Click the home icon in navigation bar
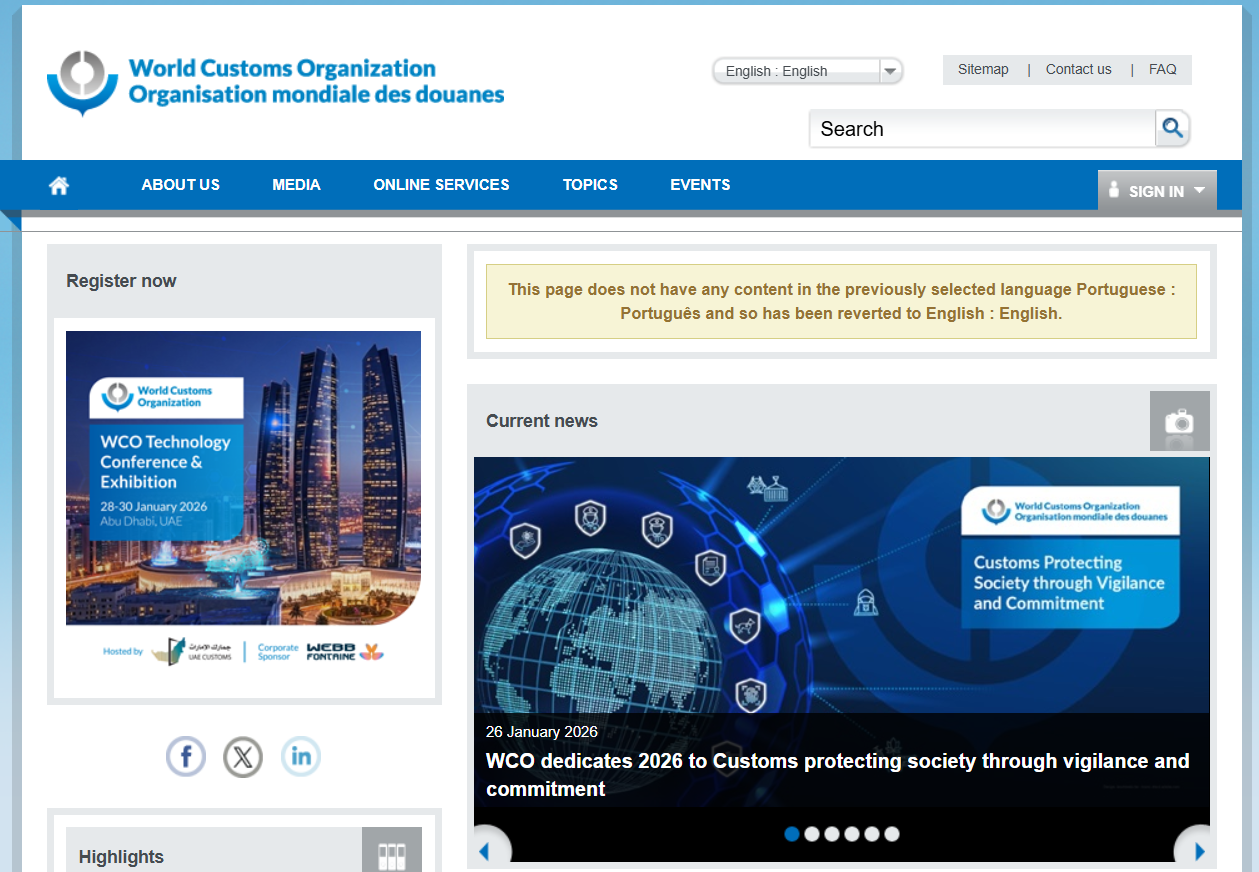Screen dimensions: 1259x872 59,185
